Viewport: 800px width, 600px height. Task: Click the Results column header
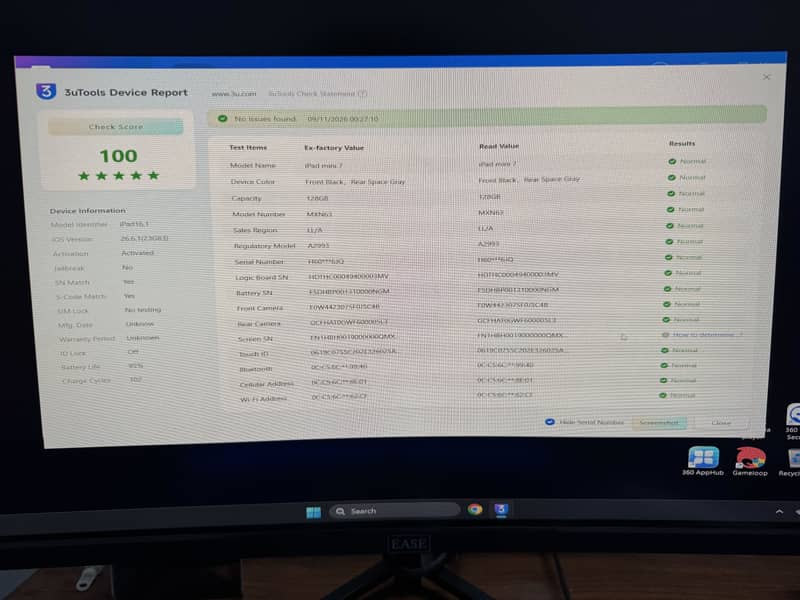point(682,143)
